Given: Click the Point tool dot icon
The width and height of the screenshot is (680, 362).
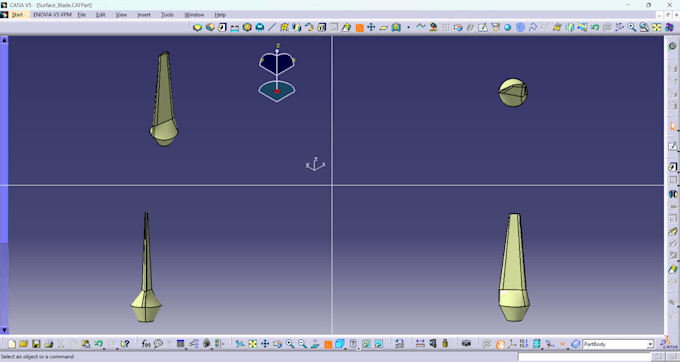Looking at the screenshot, I should point(408,27).
